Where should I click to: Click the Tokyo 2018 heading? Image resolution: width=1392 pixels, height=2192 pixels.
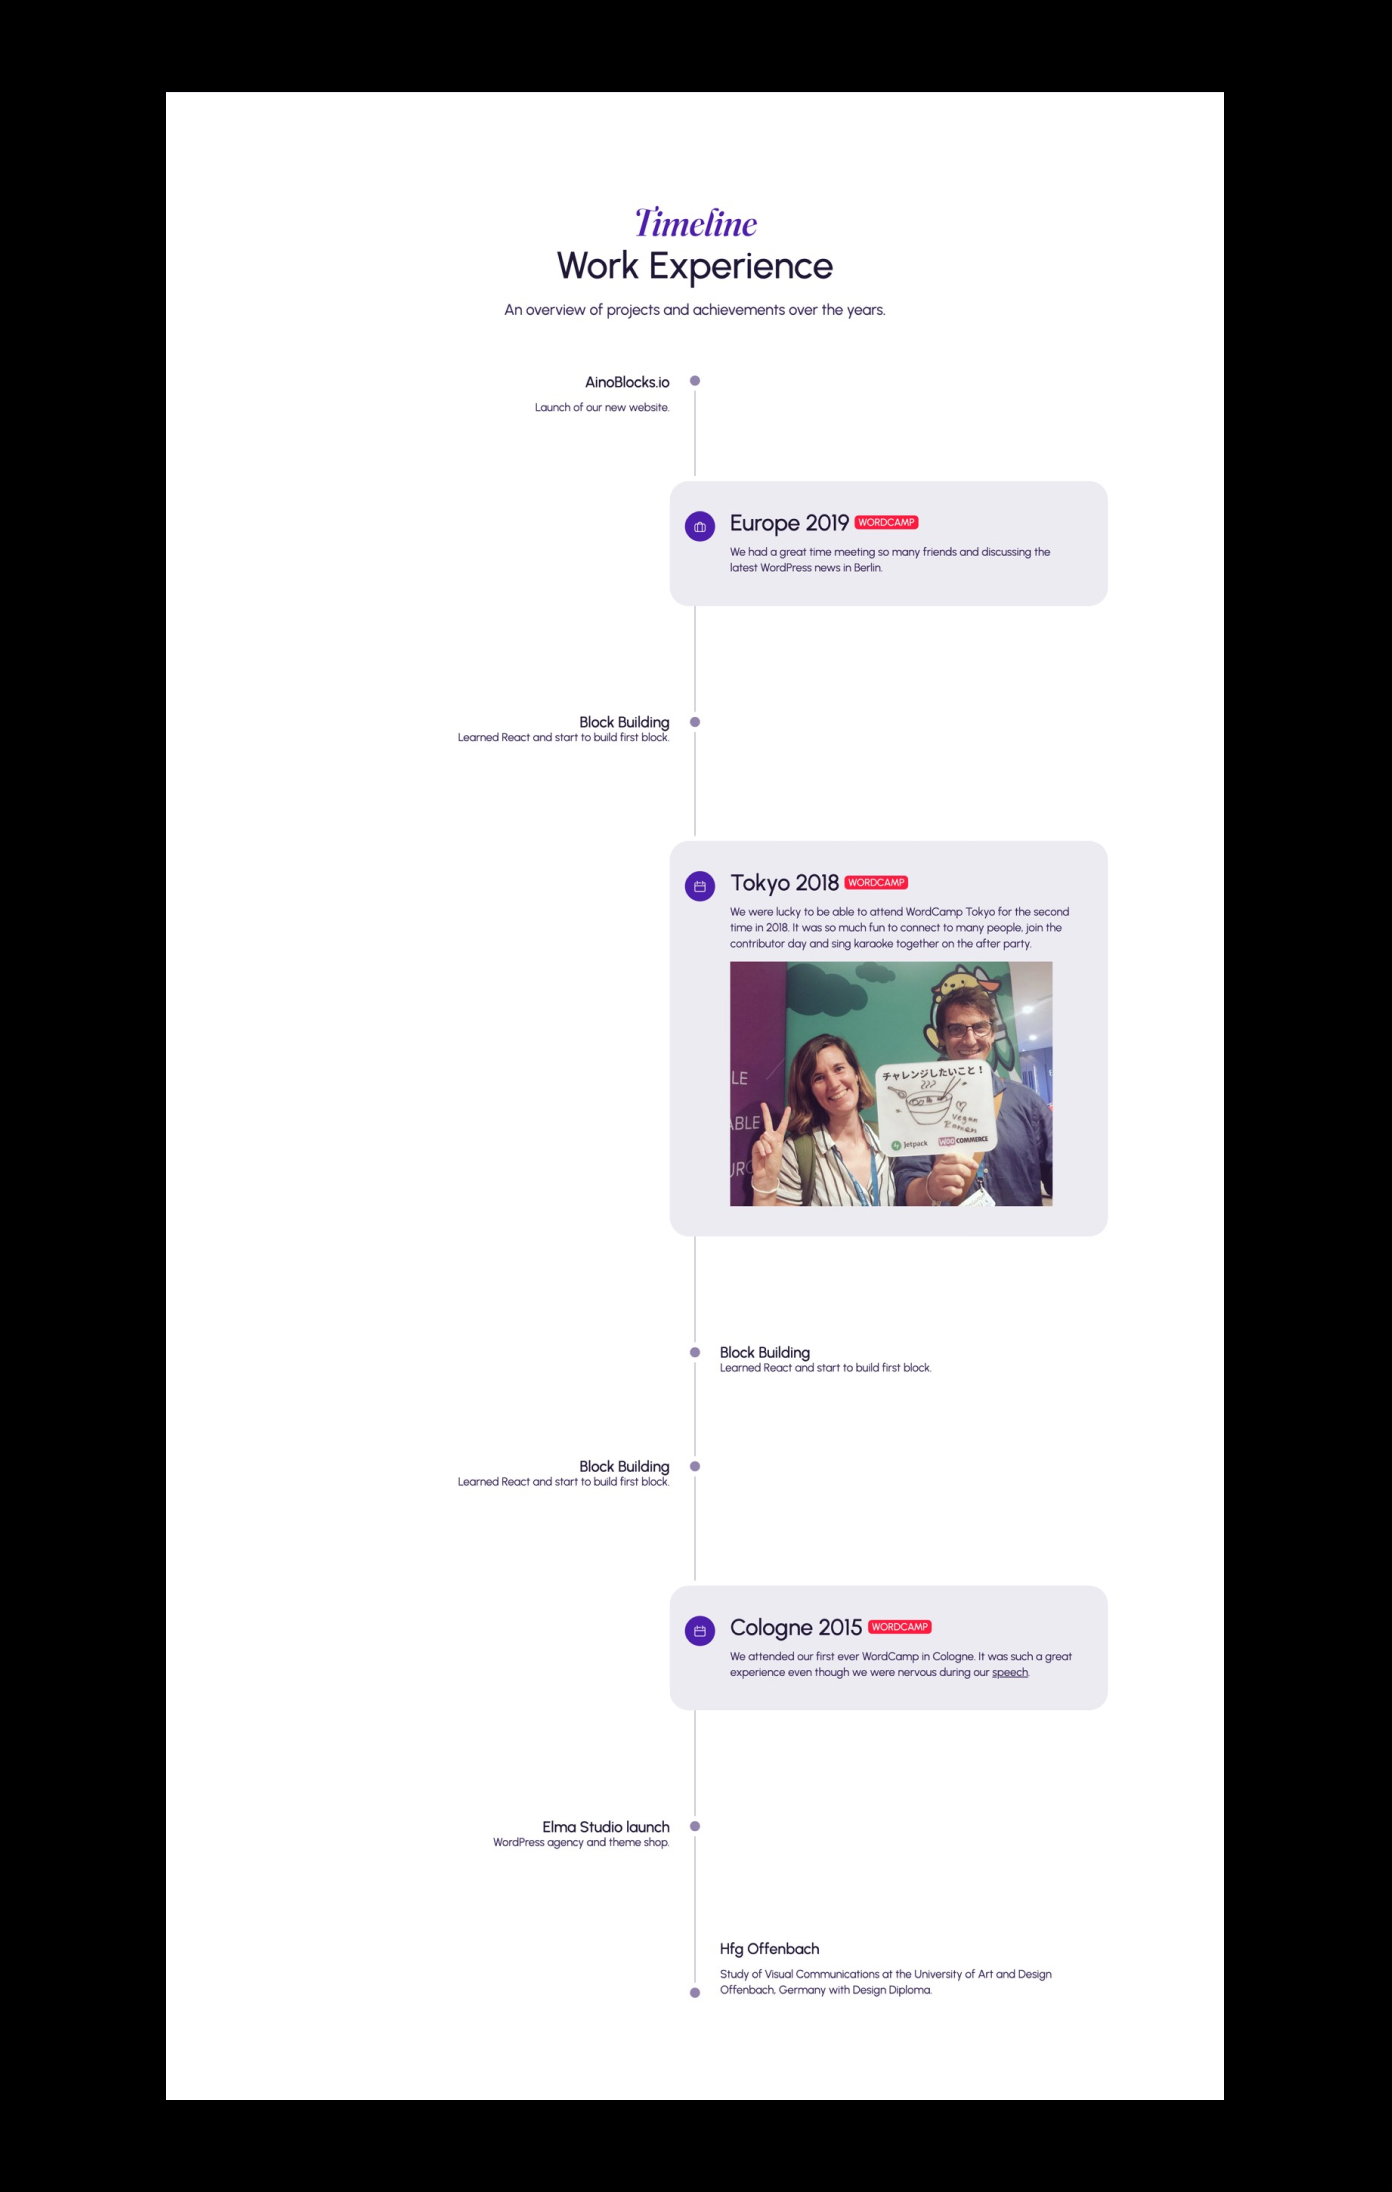coord(784,883)
